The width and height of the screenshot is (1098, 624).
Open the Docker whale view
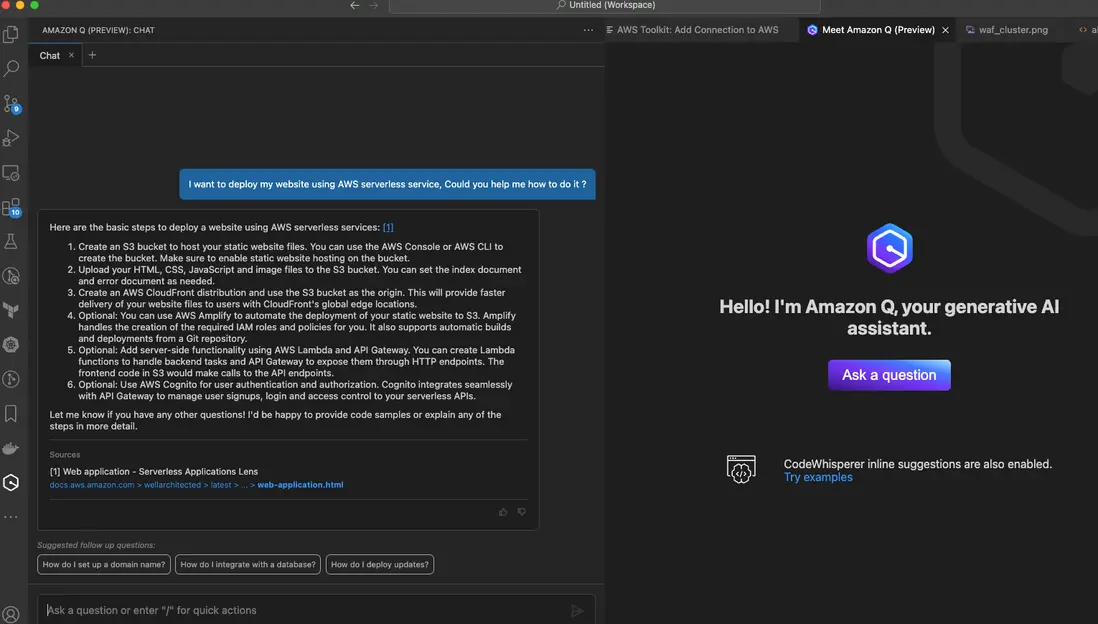11,448
